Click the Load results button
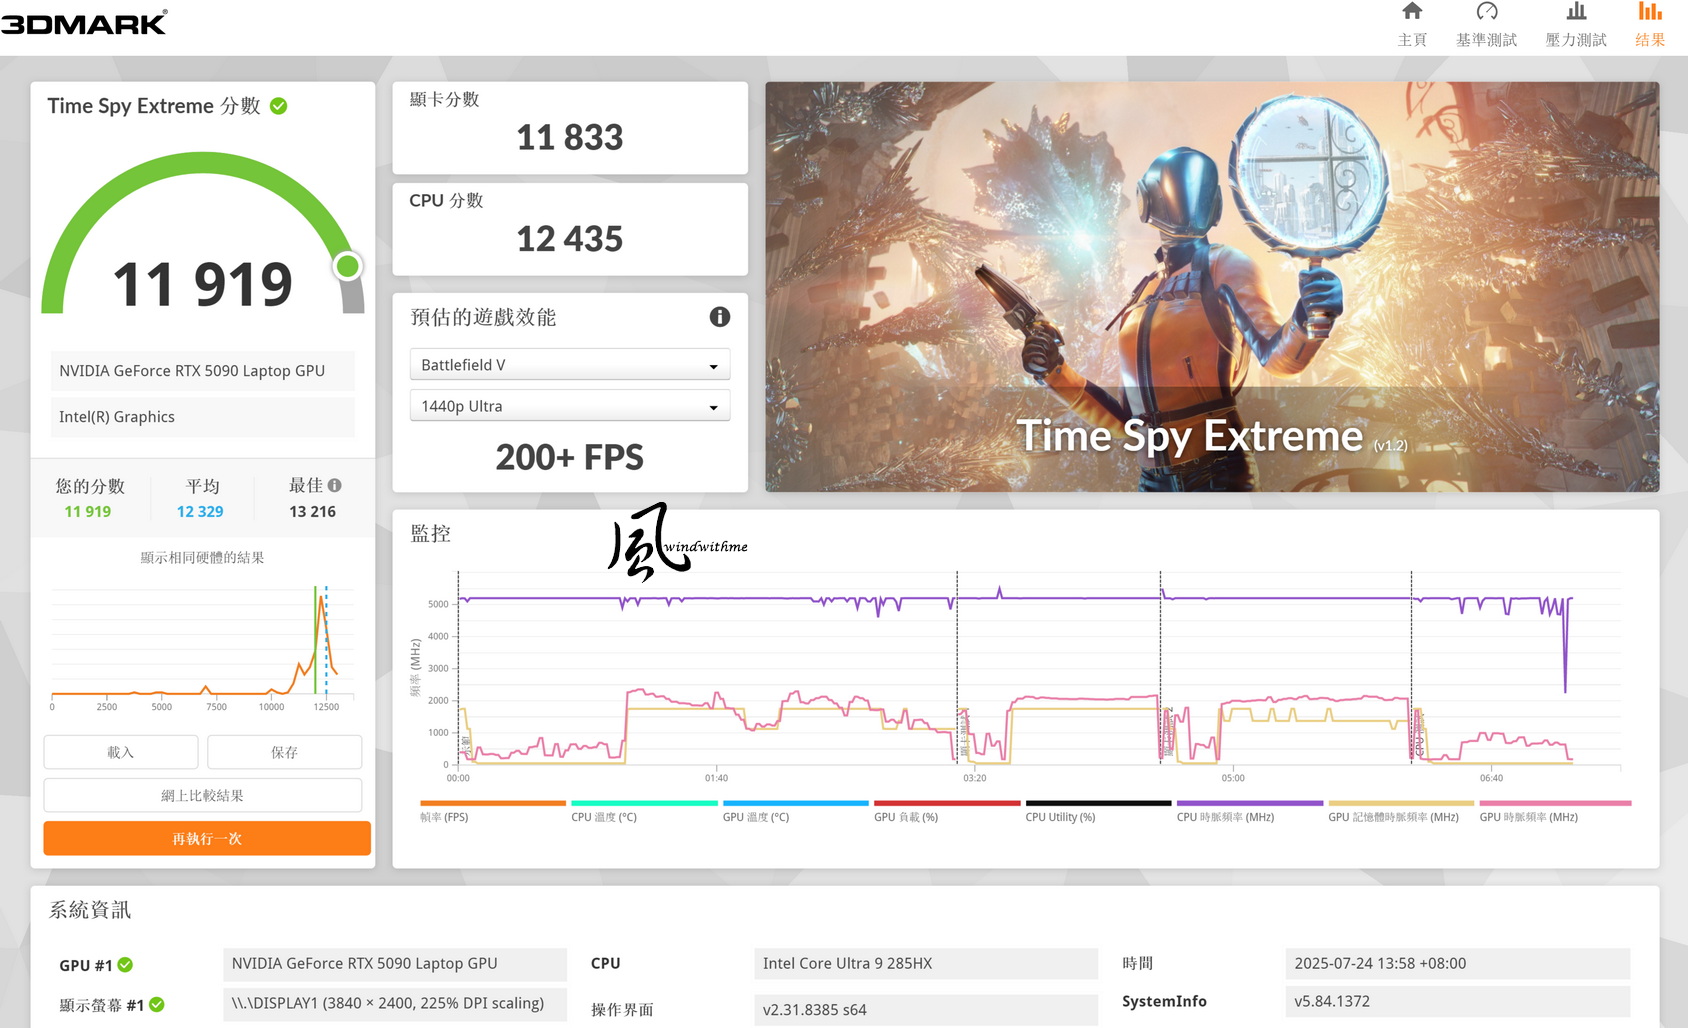Image resolution: width=1688 pixels, height=1028 pixels. (121, 752)
